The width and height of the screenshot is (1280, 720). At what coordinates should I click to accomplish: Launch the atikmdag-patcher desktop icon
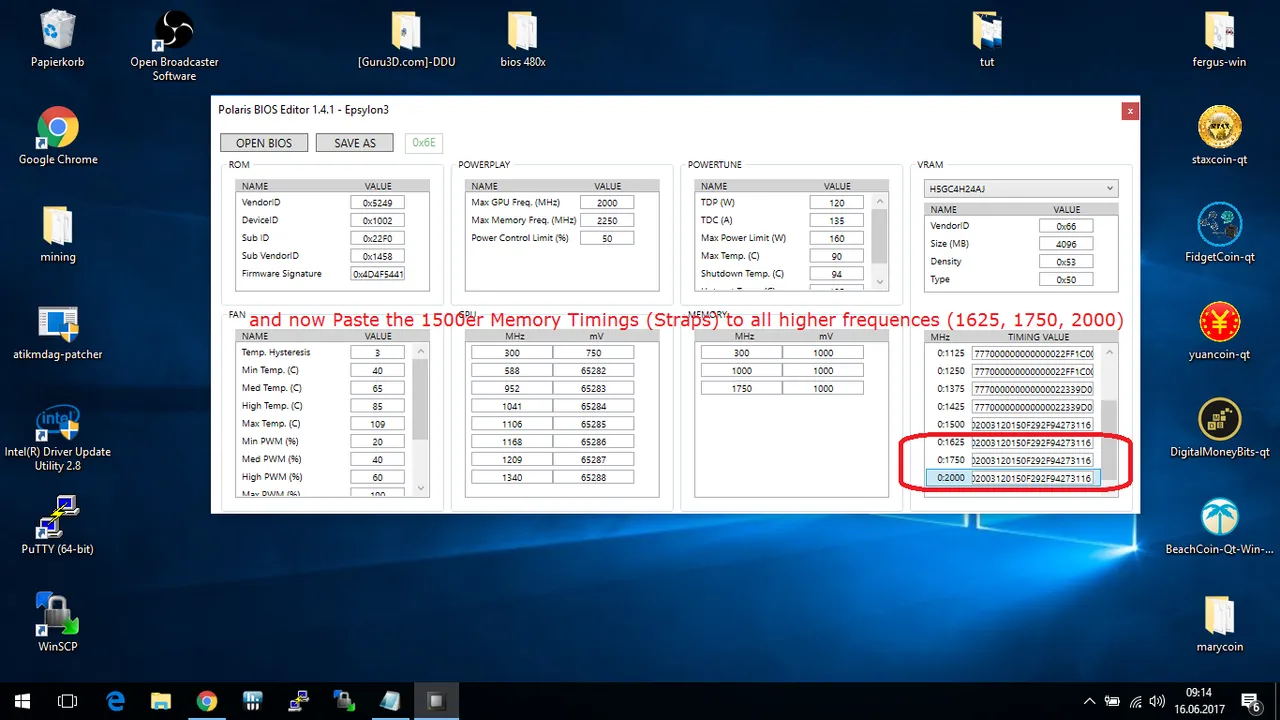coord(58,332)
